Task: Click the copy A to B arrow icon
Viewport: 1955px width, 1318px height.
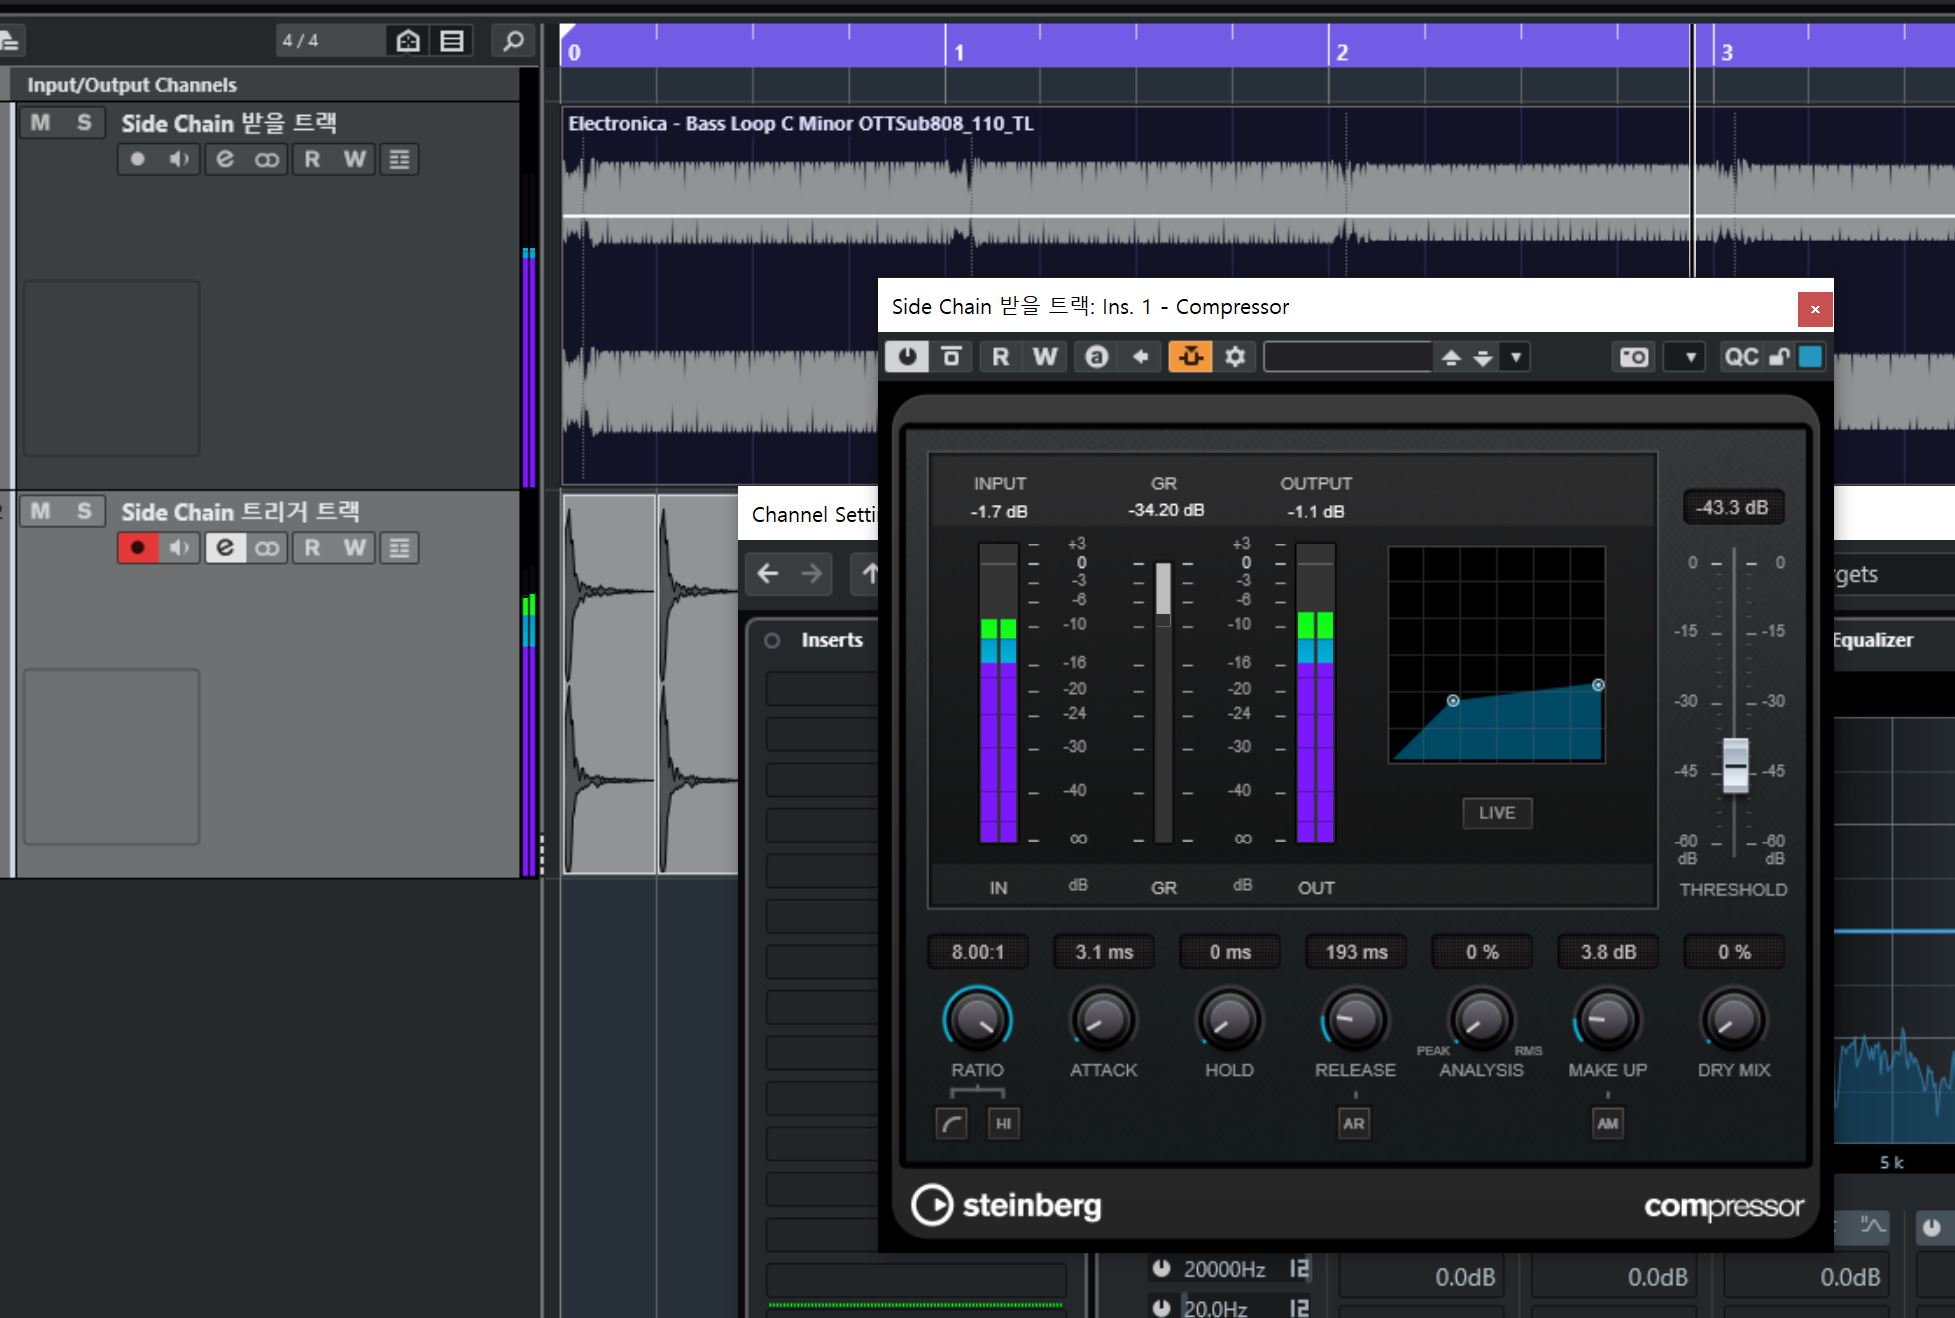Action: tap(1141, 357)
